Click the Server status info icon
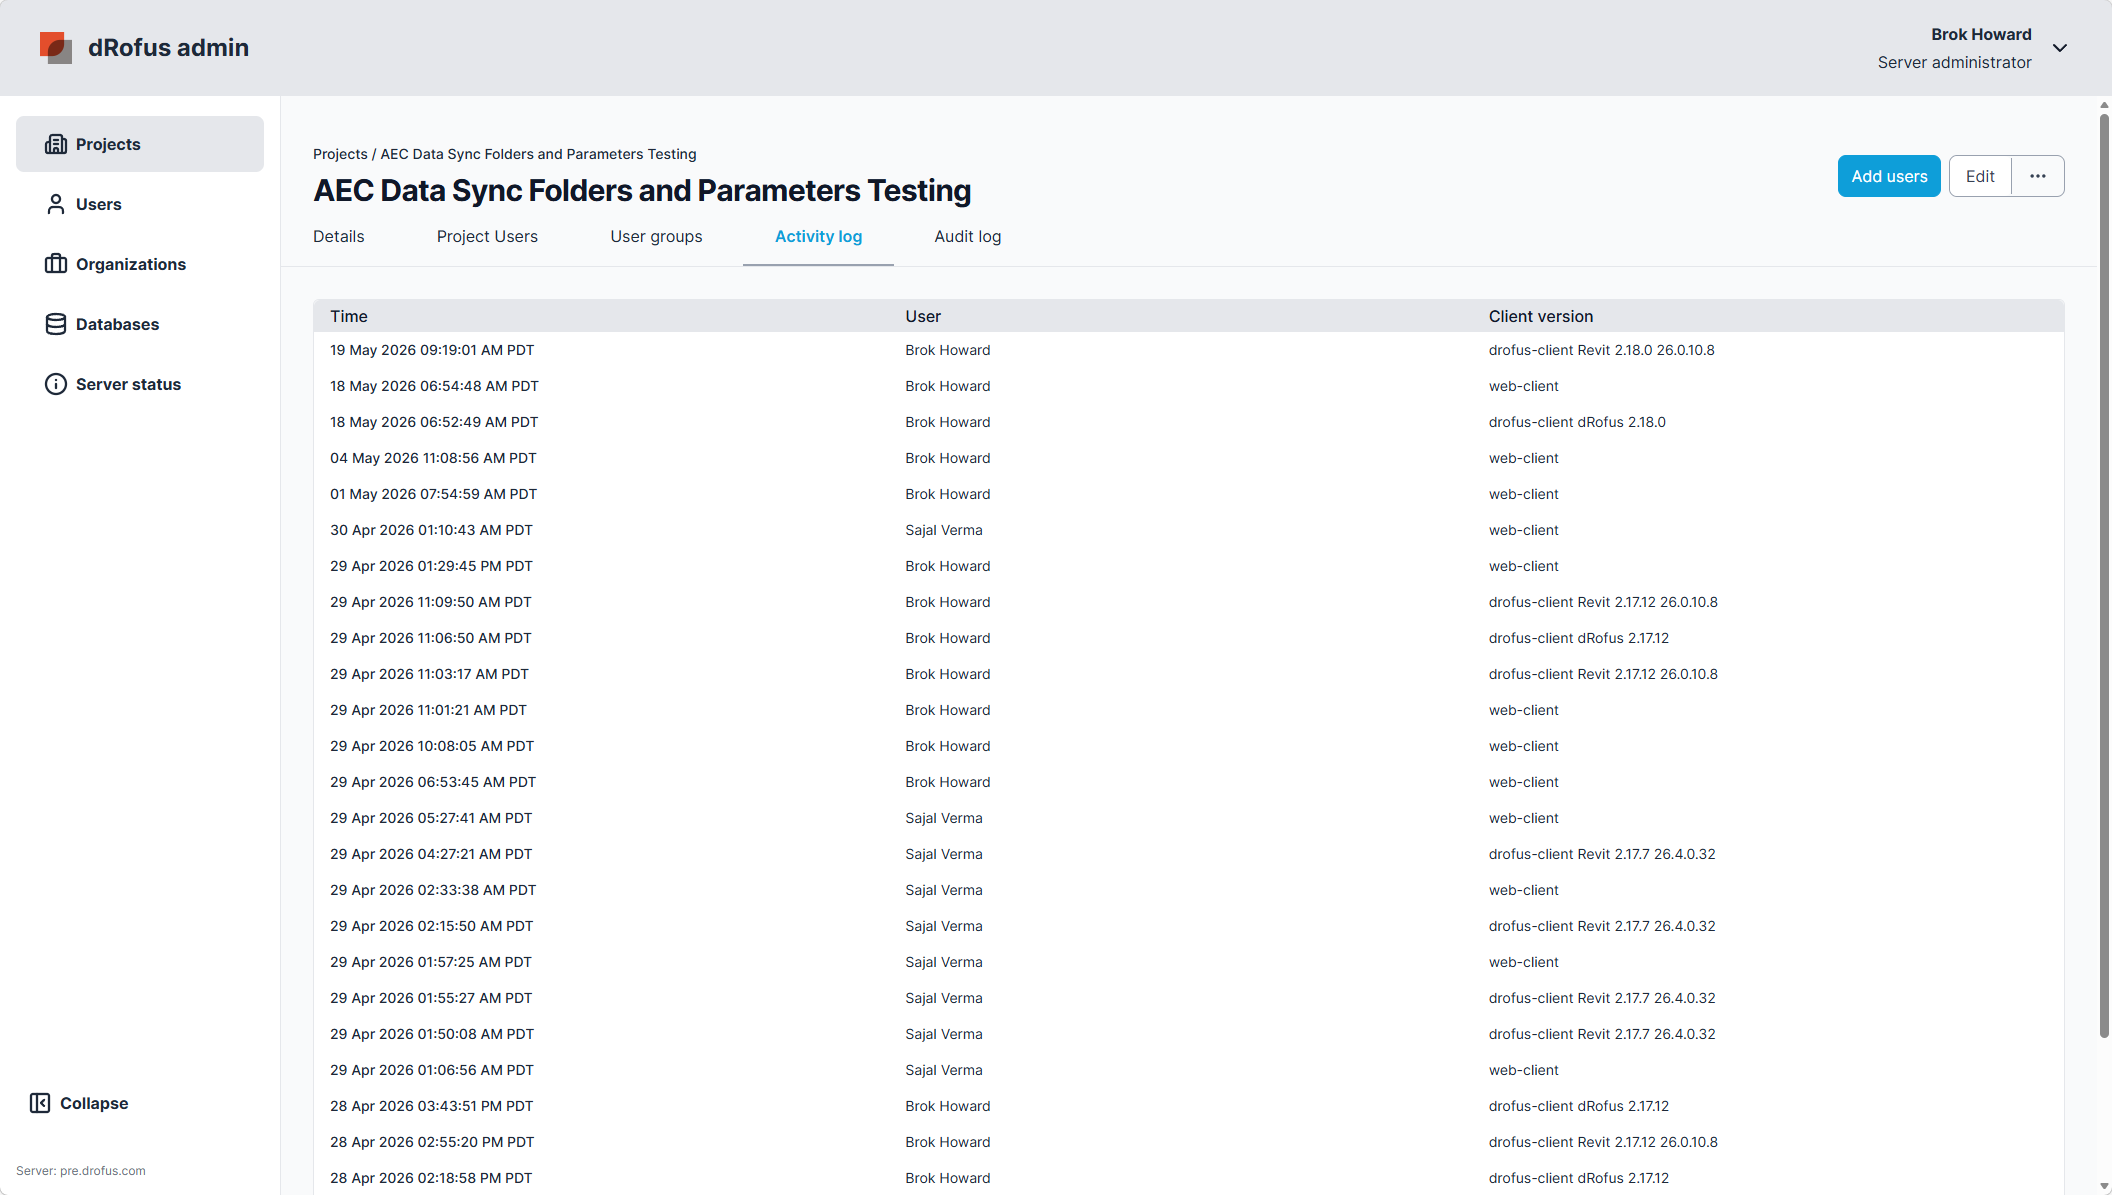2112x1195 pixels. pos(56,384)
